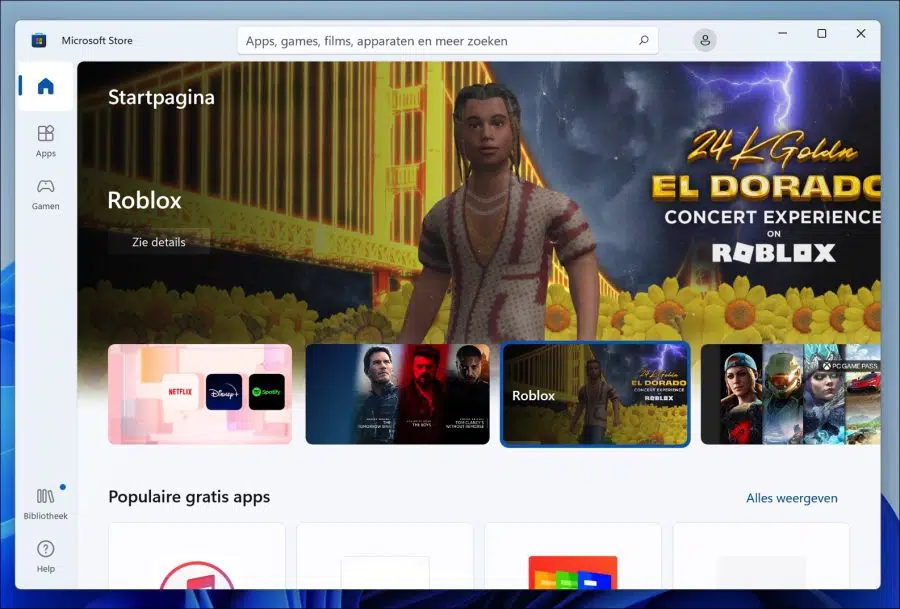
Task: Select the Netflix Disney+ Spotify promo card
Action: click(200, 394)
